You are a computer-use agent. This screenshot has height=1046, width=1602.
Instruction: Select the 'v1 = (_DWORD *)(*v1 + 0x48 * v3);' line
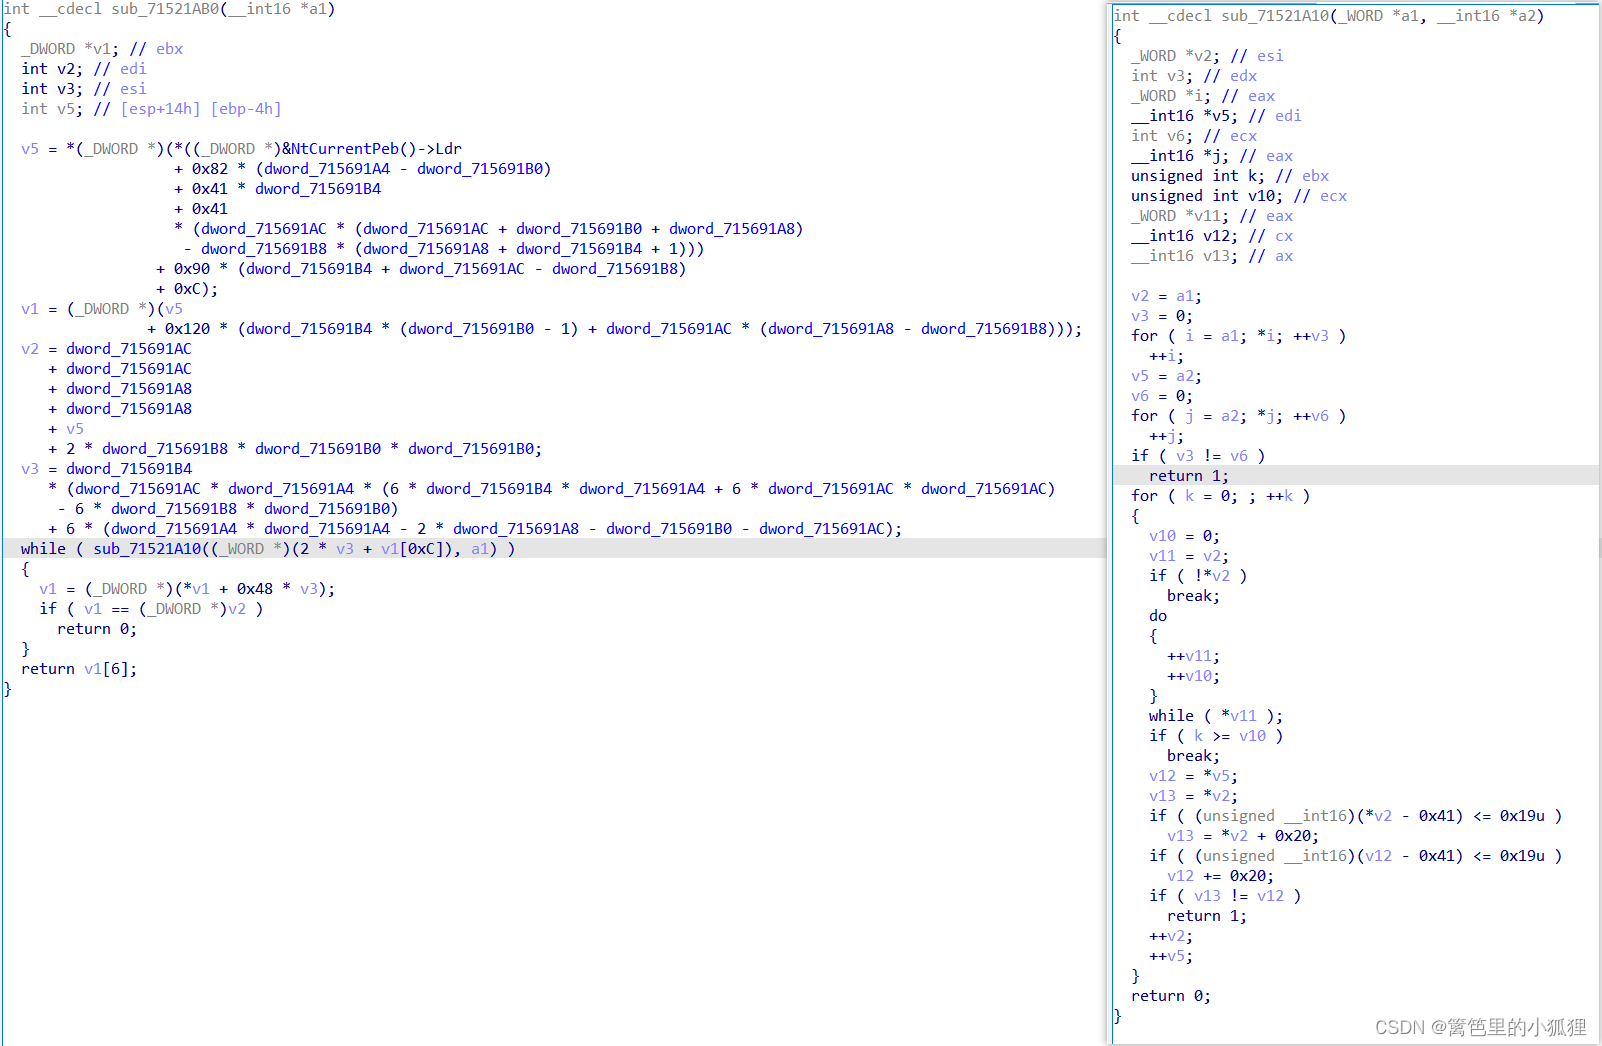(x=187, y=589)
